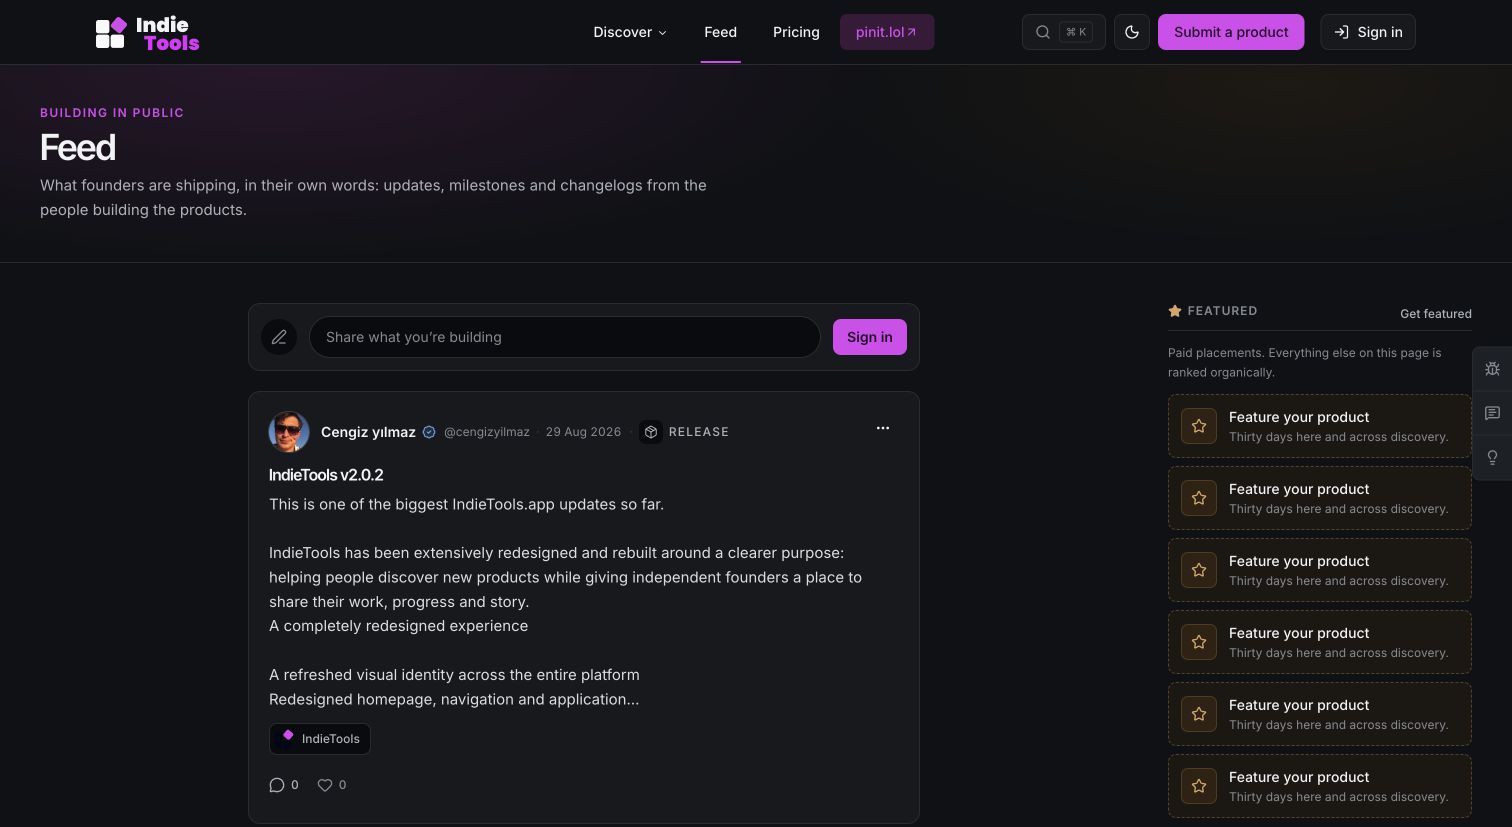Click the ⌘K shortcut badge in search
1512x827 pixels.
(1076, 32)
